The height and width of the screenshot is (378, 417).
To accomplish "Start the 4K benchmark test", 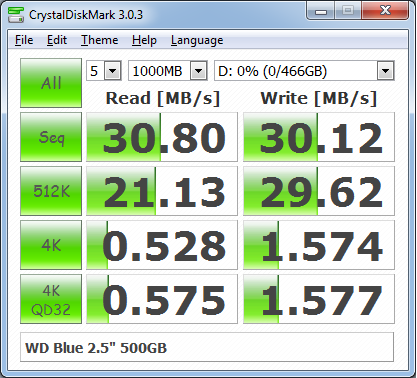I will click(51, 245).
